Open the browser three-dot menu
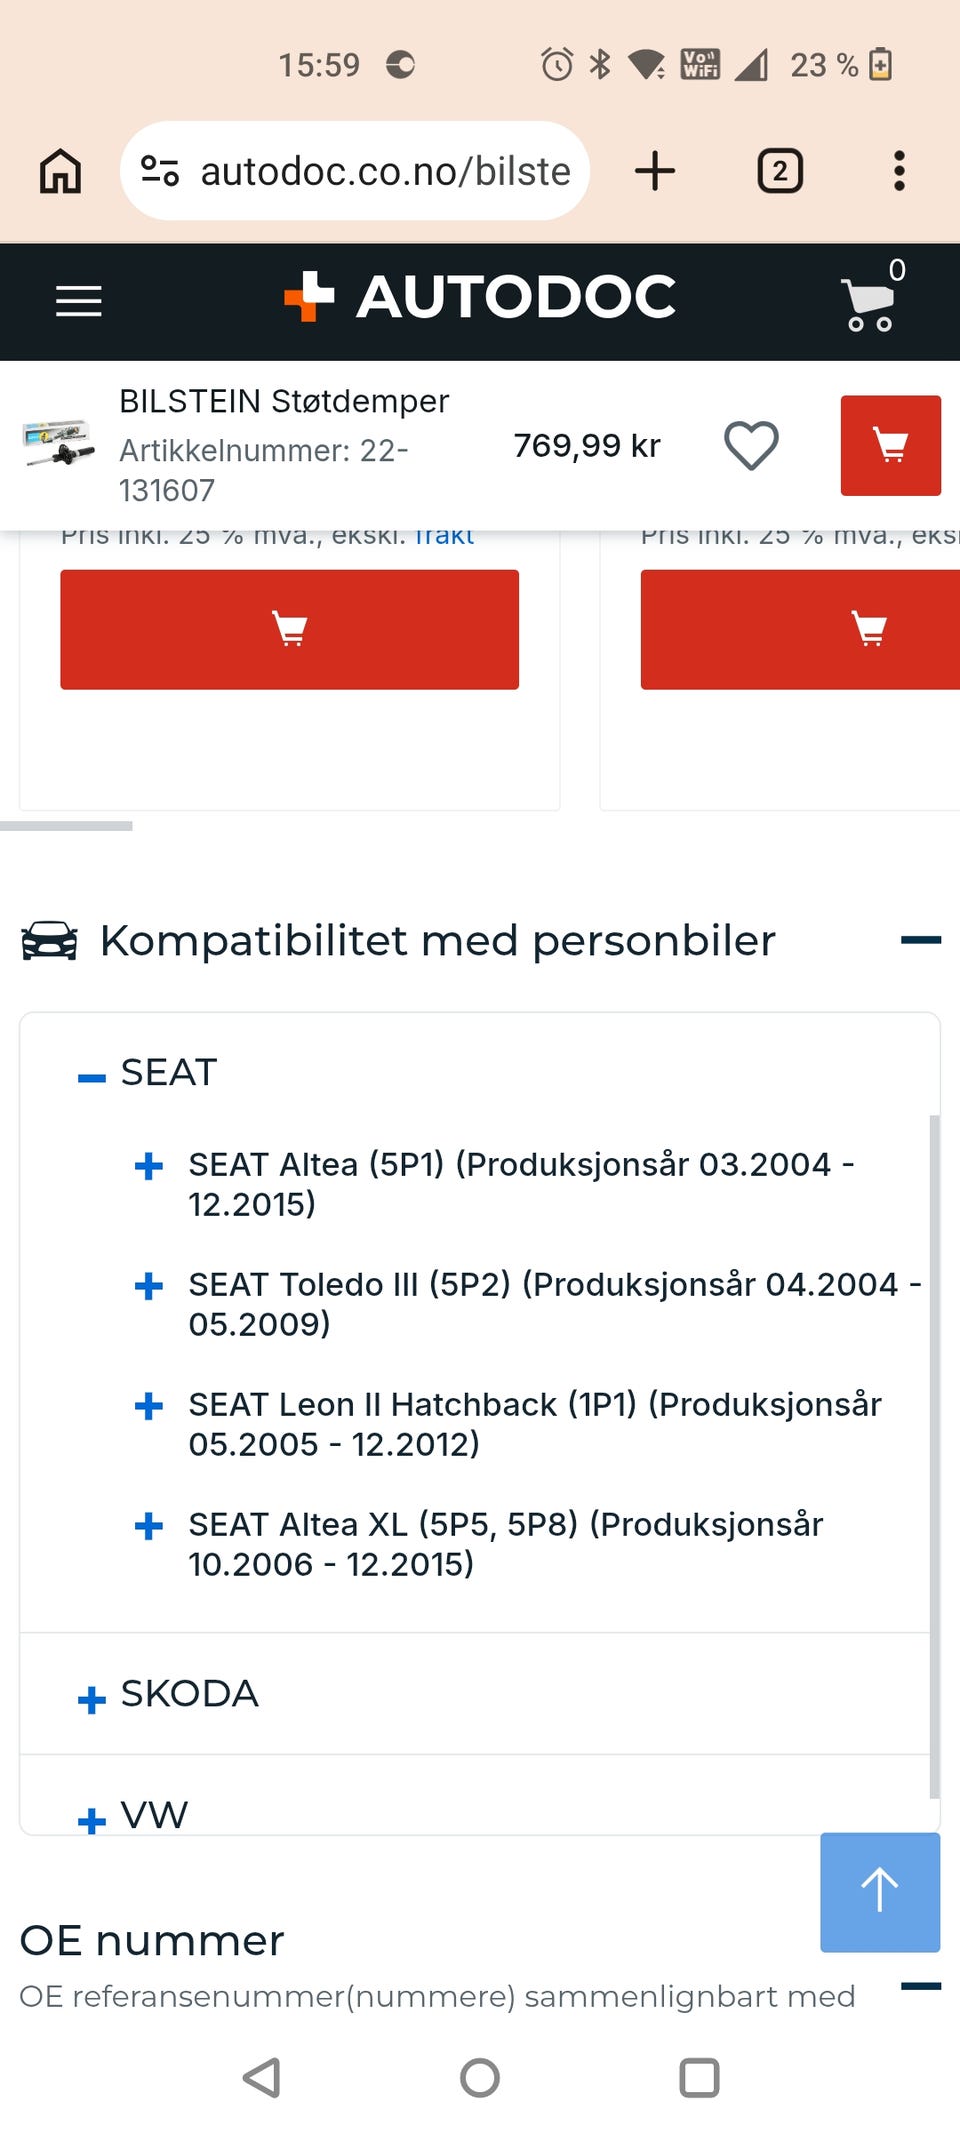Image resolution: width=960 pixels, height=2133 pixels. (899, 171)
